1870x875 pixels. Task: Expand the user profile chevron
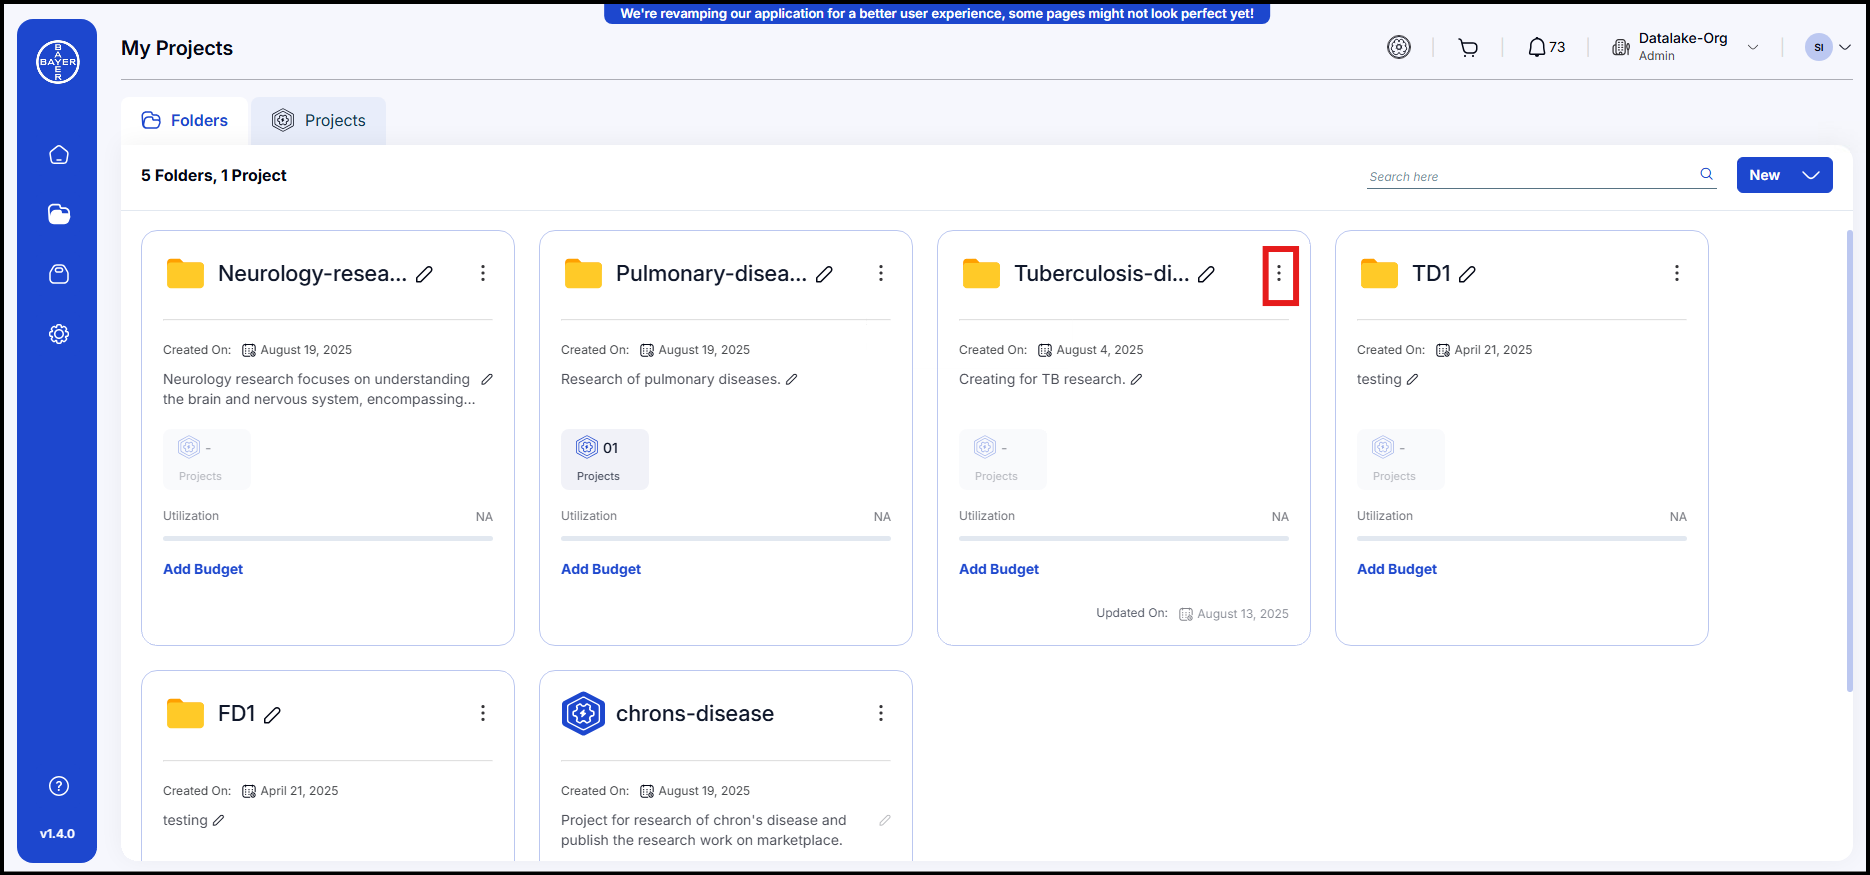click(x=1845, y=47)
